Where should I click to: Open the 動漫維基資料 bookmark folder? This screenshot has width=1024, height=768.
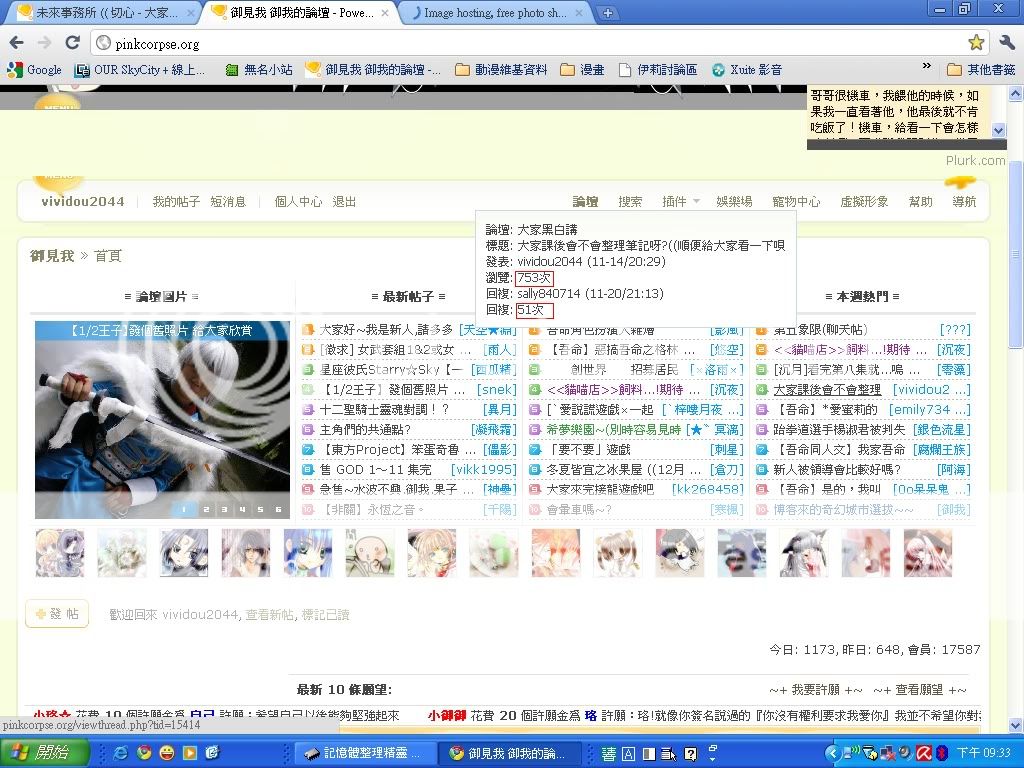[x=501, y=69]
